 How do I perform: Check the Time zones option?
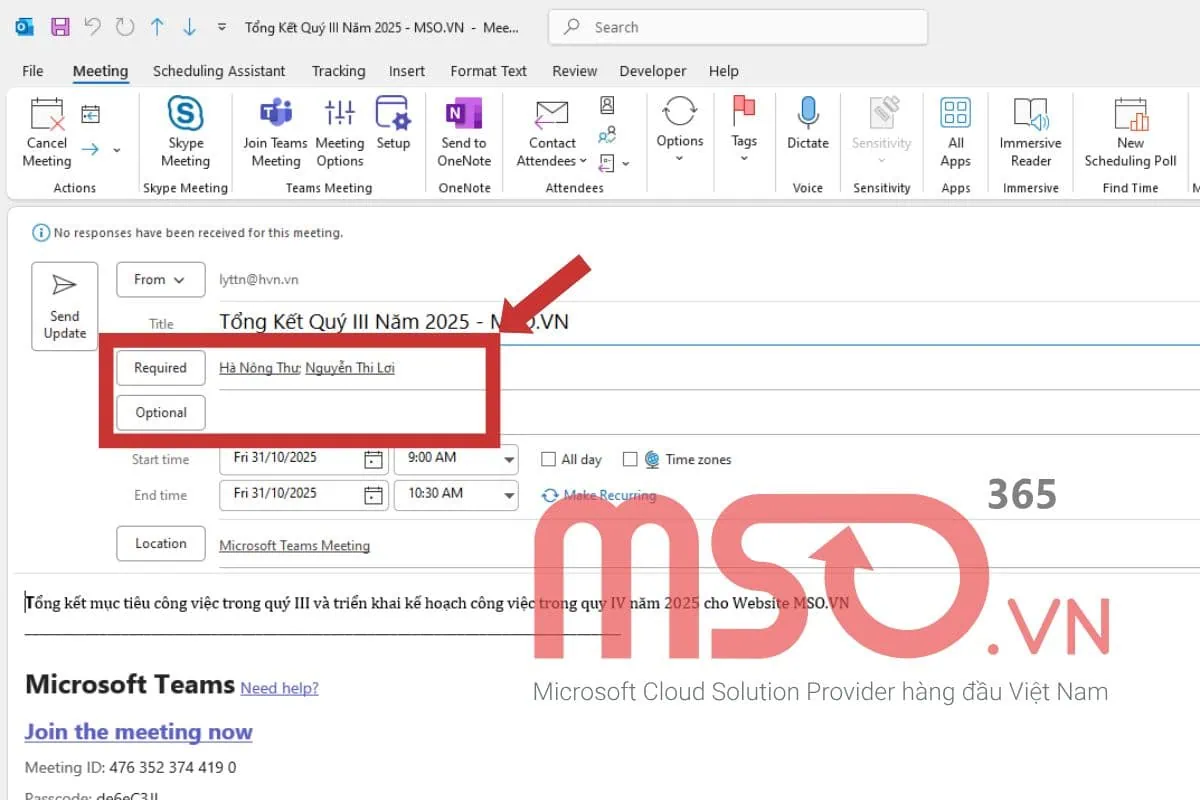coord(630,459)
